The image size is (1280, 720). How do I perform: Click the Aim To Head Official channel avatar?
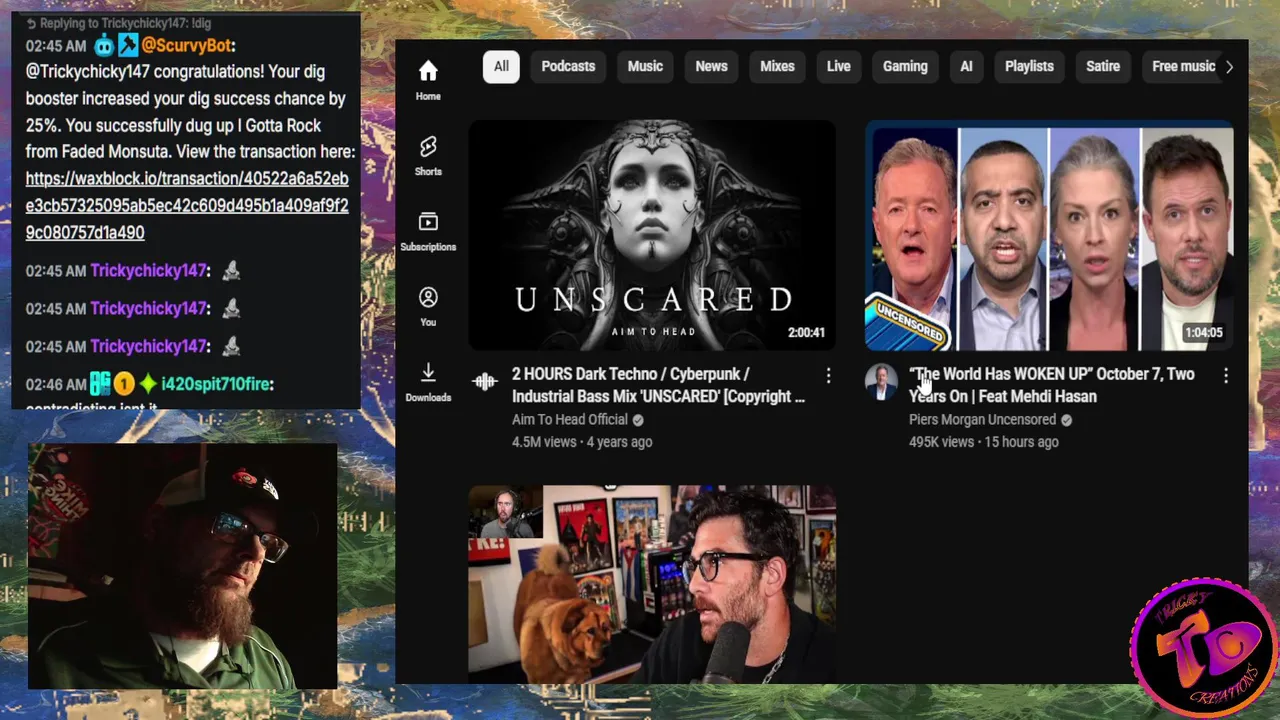[x=484, y=381]
